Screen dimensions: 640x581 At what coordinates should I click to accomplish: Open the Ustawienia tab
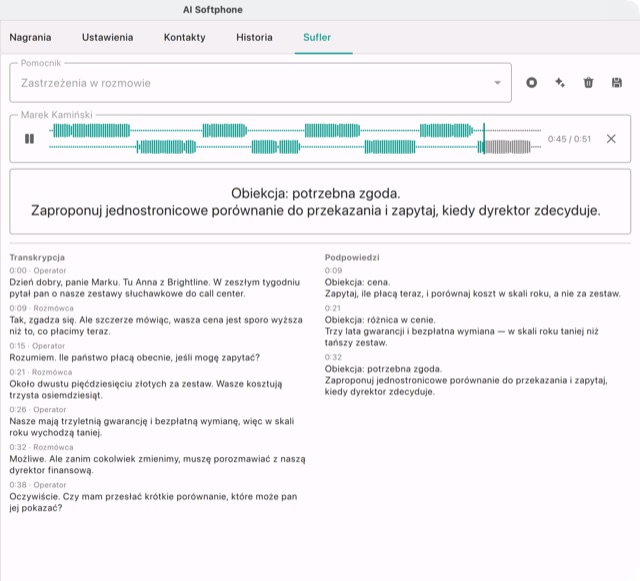107,37
